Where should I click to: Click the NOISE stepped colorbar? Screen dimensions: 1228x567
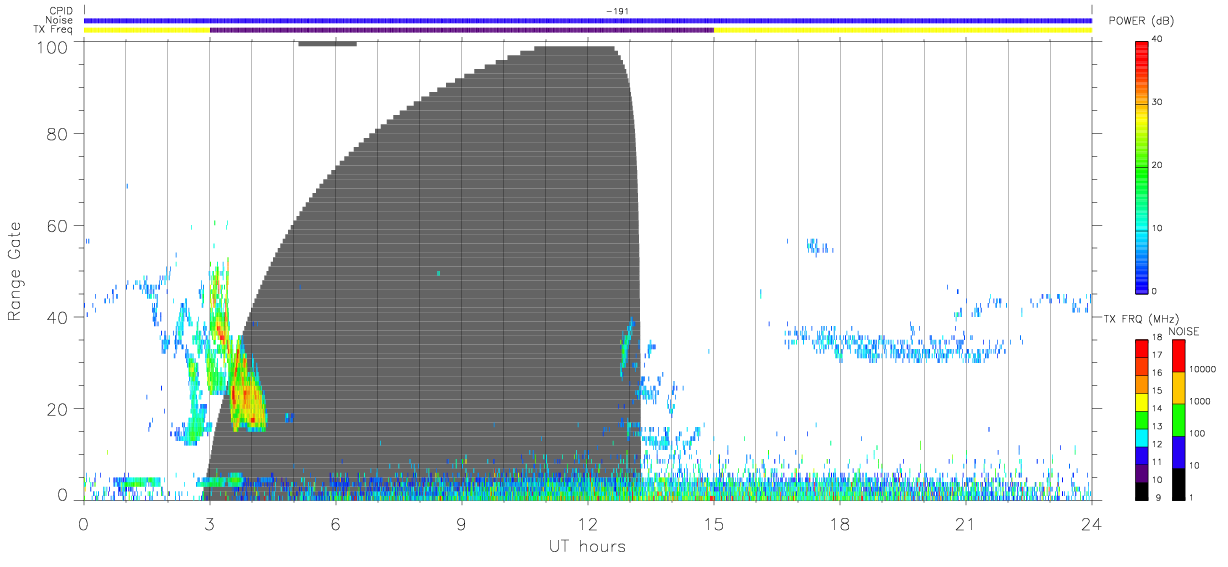click(x=1178, y=419)
